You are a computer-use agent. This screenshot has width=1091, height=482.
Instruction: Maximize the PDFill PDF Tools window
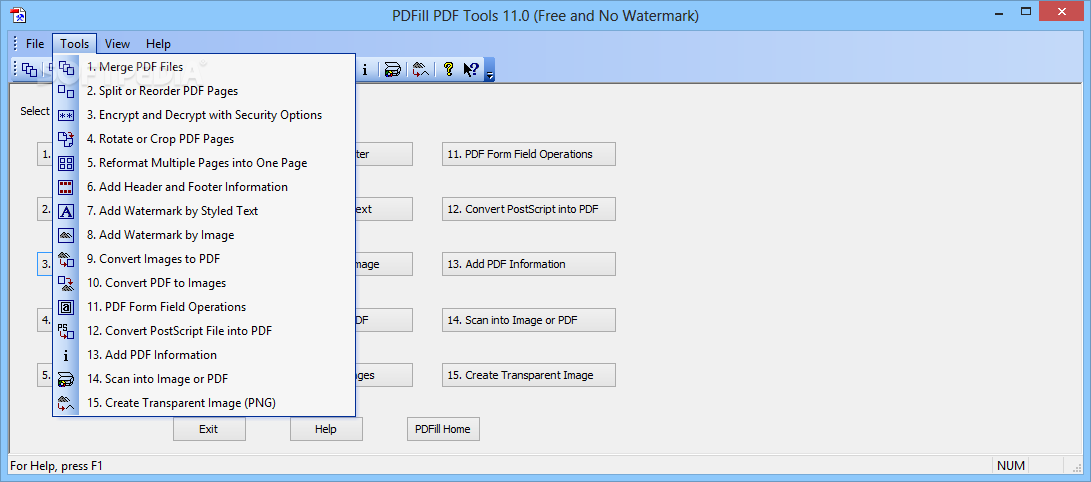click(x=1026, y=12)
